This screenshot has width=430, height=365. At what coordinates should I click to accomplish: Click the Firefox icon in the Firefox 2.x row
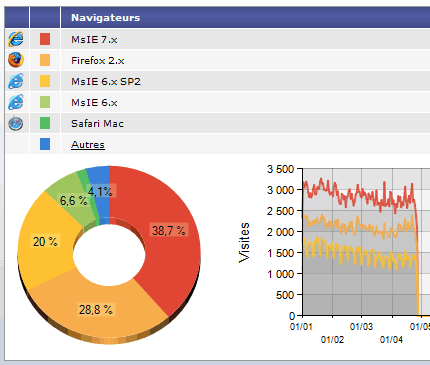[x=16, y=60]
